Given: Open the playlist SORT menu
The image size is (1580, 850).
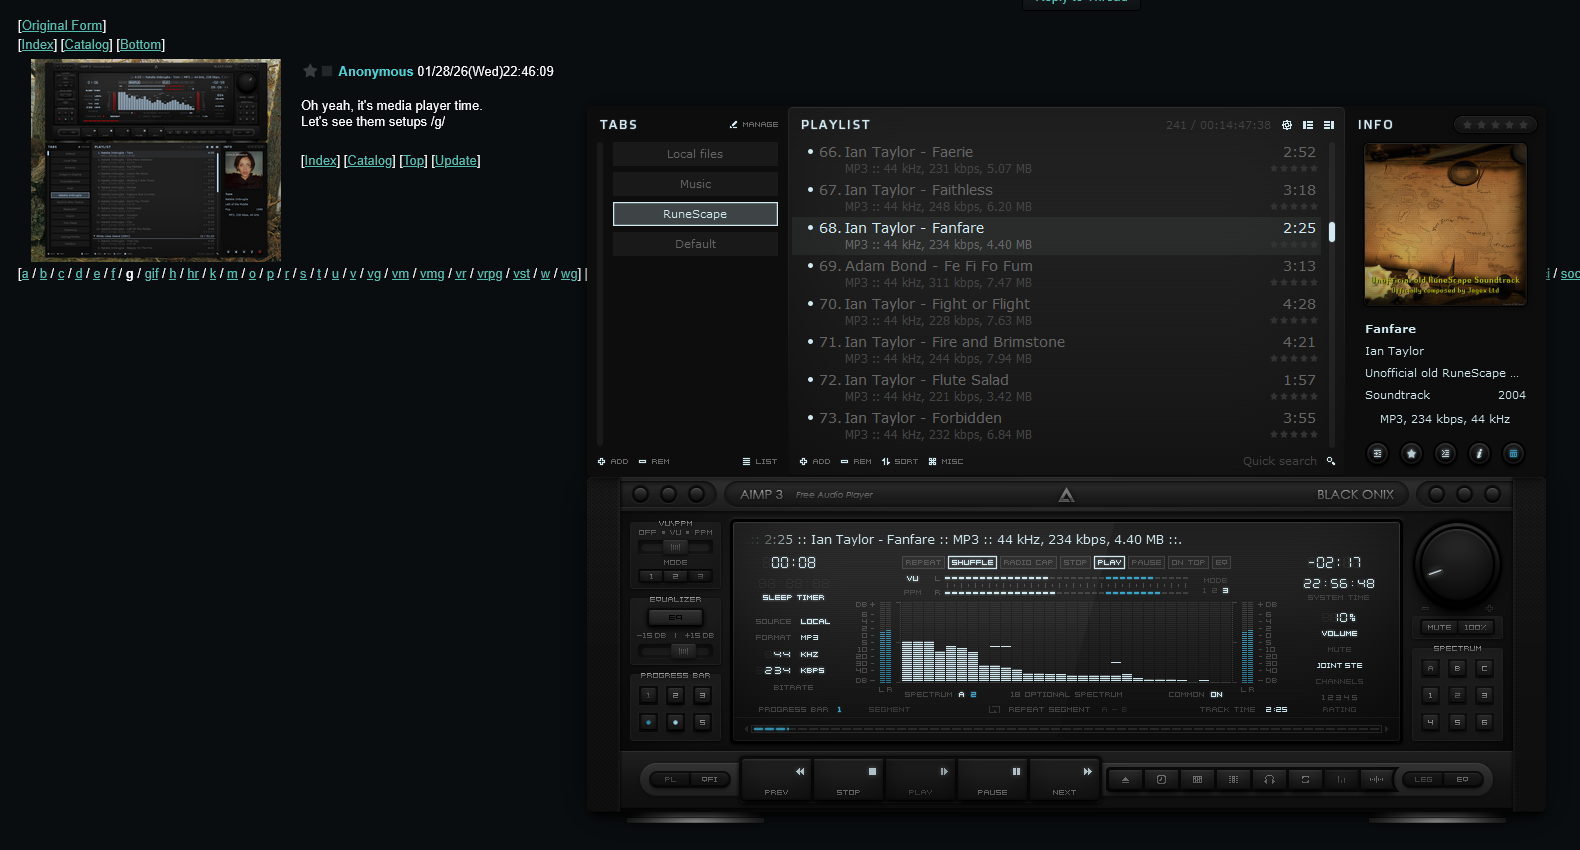Looking at the screenshot, I should 900,461.
